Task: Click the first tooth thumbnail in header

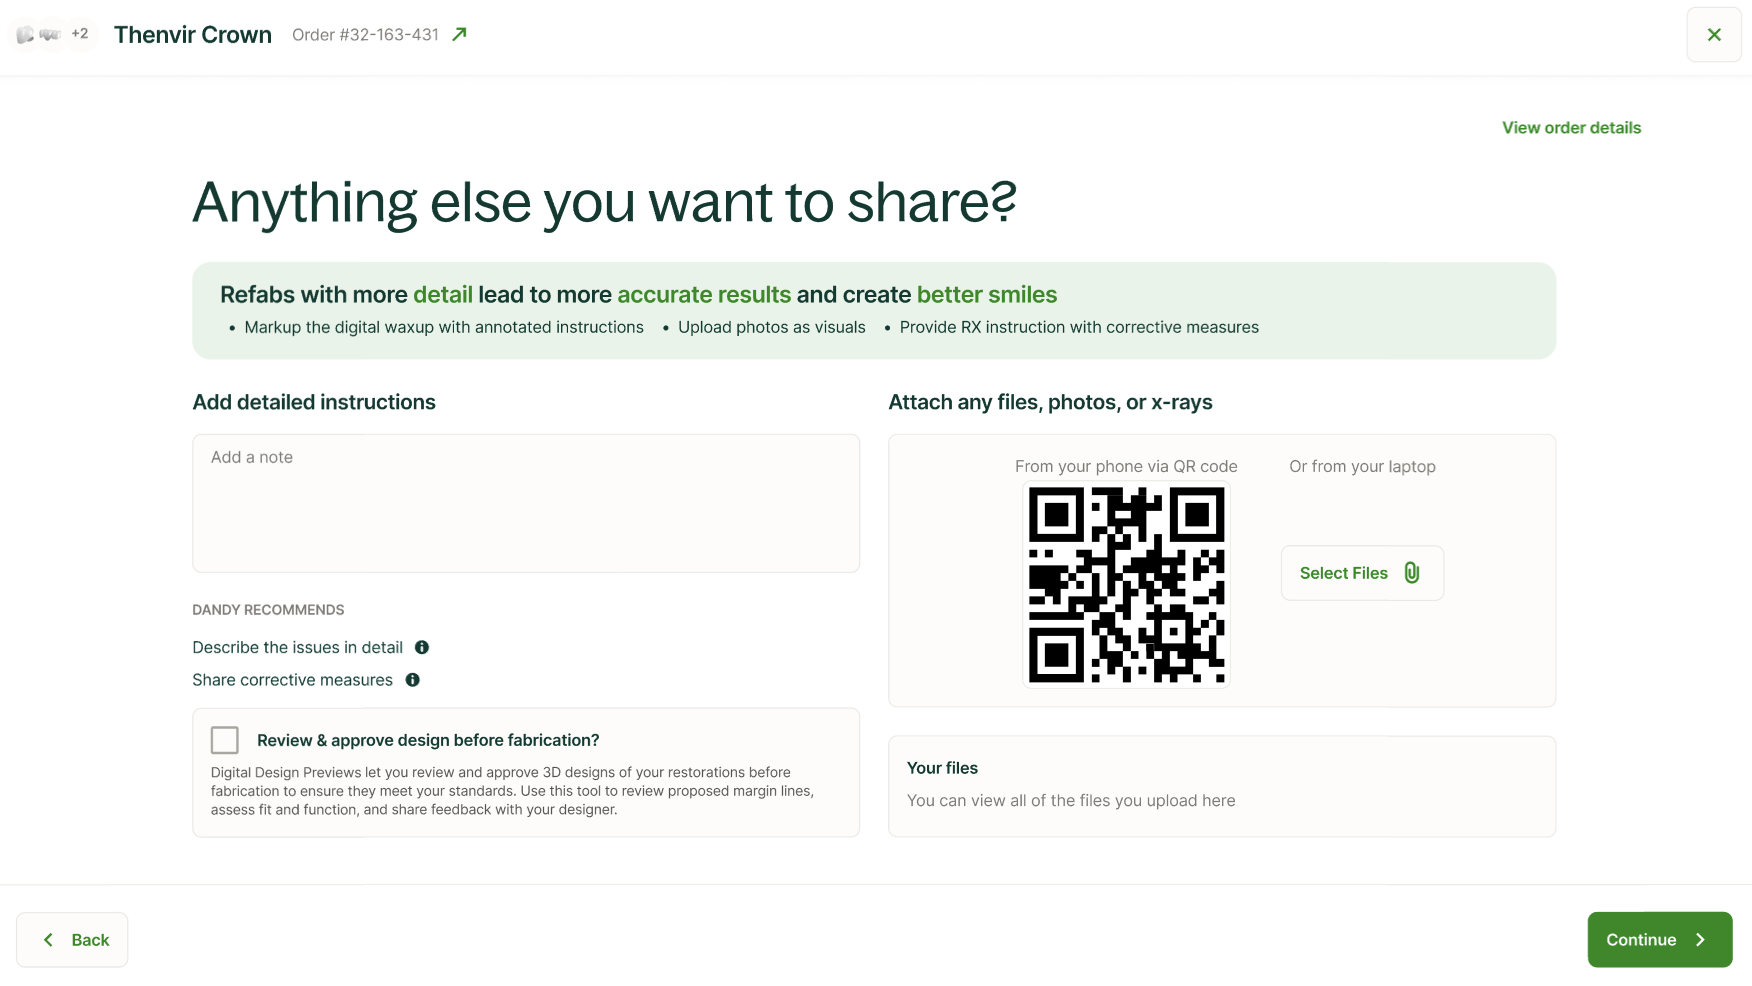Action: coord(25,35)
